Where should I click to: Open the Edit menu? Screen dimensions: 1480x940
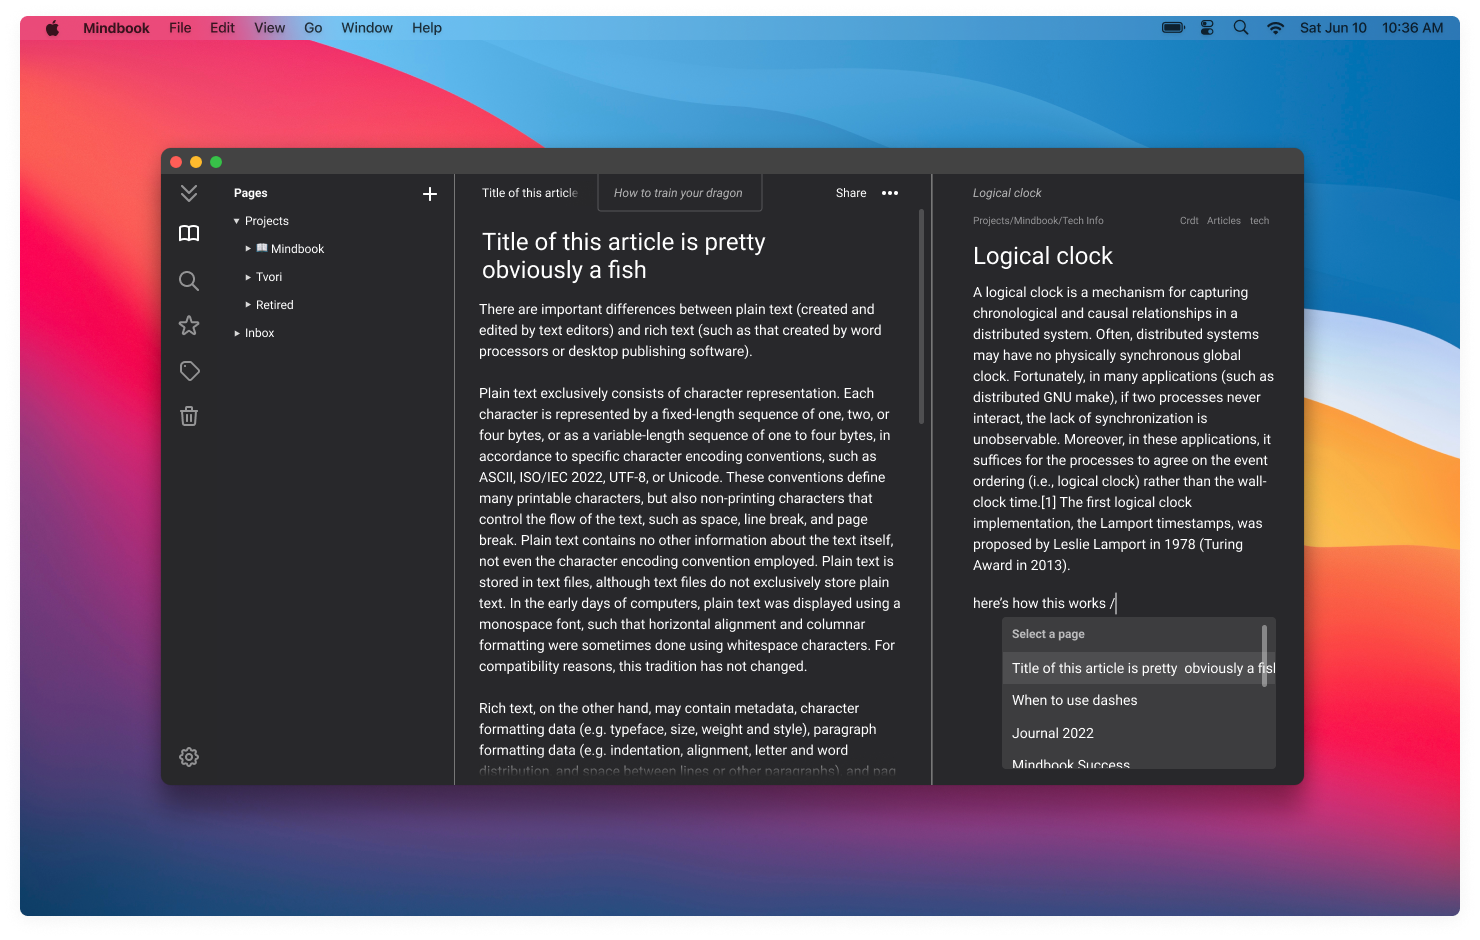point(222,28)
